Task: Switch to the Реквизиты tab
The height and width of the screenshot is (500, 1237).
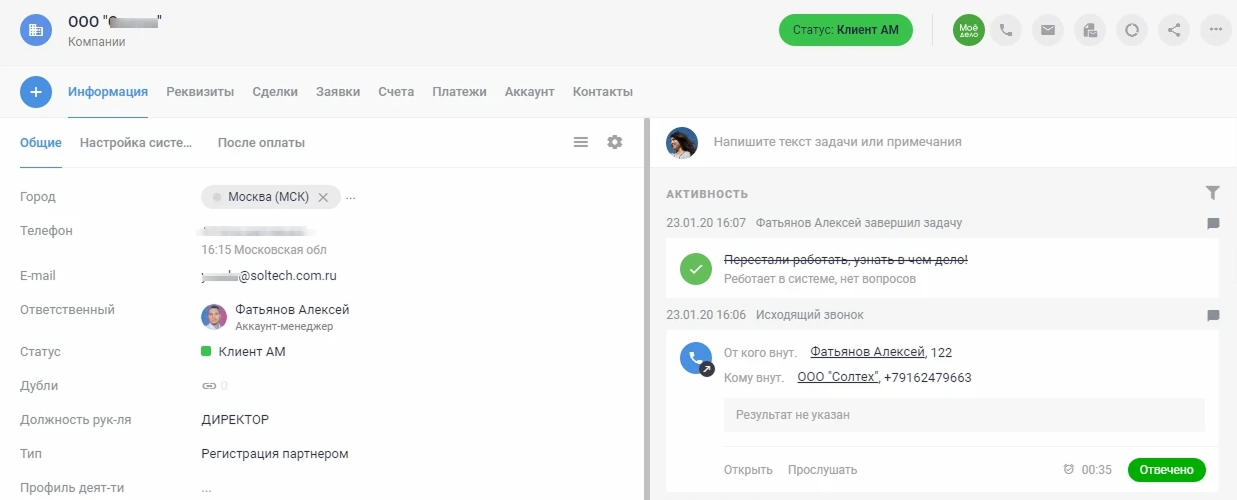Action: click(200, 92)
